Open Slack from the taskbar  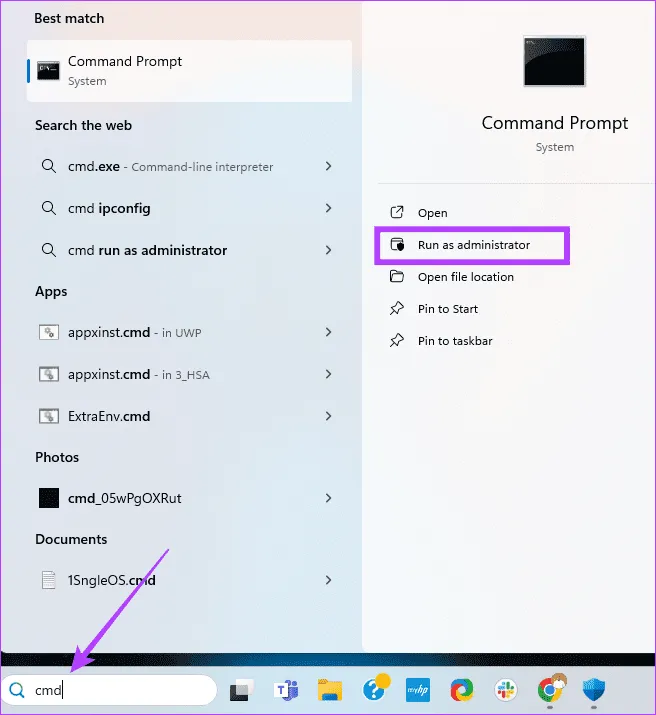(x=504, y=690)
